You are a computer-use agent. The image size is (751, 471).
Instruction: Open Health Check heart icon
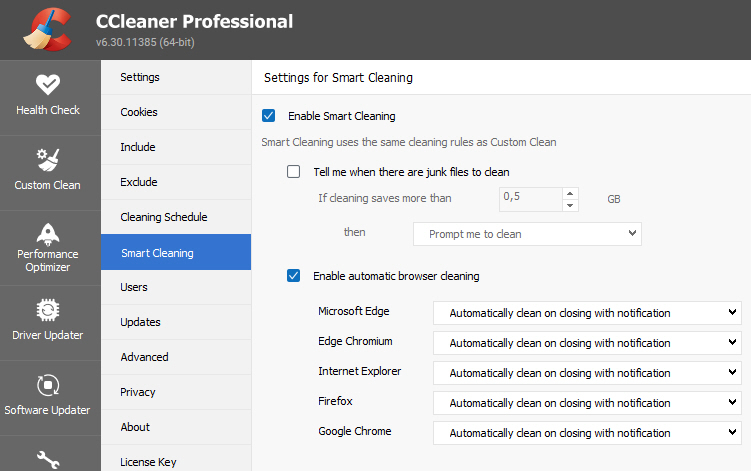click(48, 85)
